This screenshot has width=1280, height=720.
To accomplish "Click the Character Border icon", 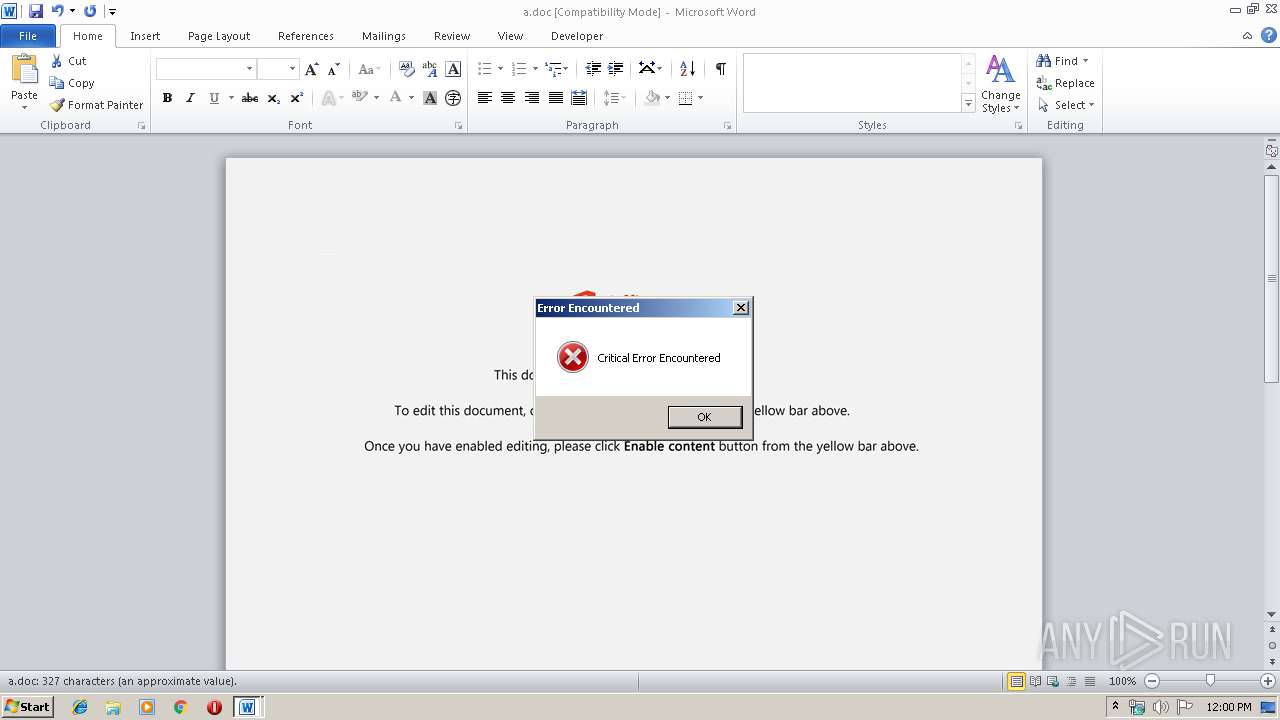I will pyautogui.click(x=453, y=69).
